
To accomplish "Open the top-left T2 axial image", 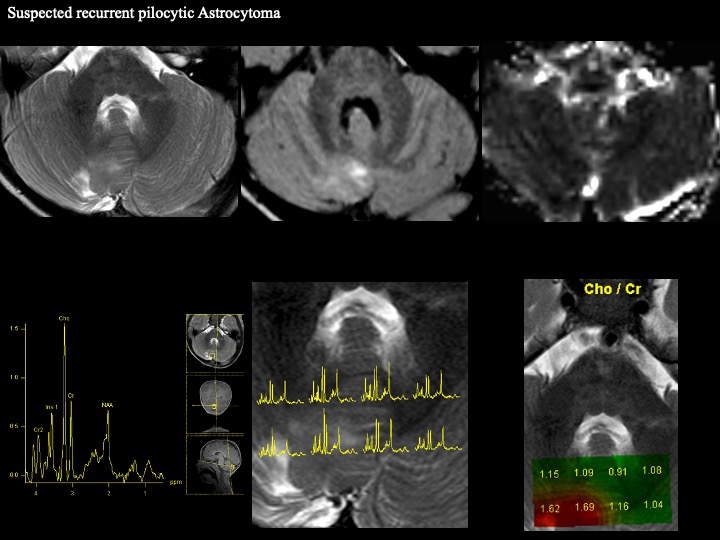I will (x=119, y=130).
